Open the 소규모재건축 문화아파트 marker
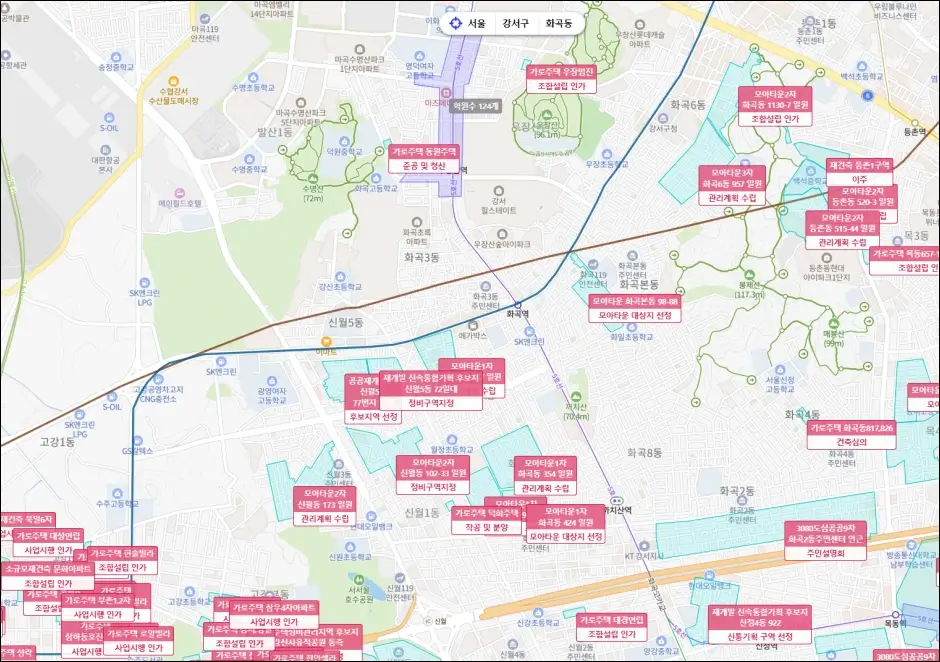The image size is (940, 662). (48, 576)
